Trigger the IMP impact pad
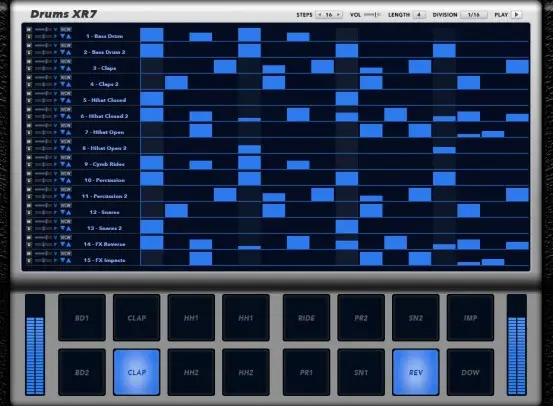553x406 pixels. 470,318
